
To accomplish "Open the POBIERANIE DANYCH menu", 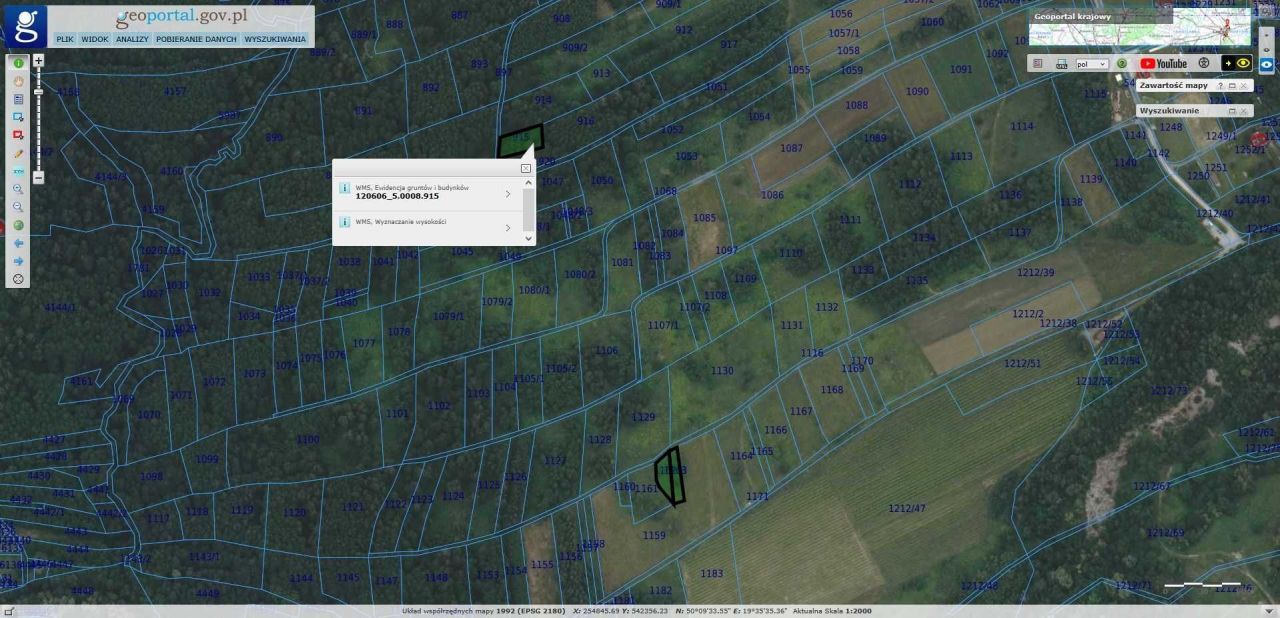I will 196,39.
